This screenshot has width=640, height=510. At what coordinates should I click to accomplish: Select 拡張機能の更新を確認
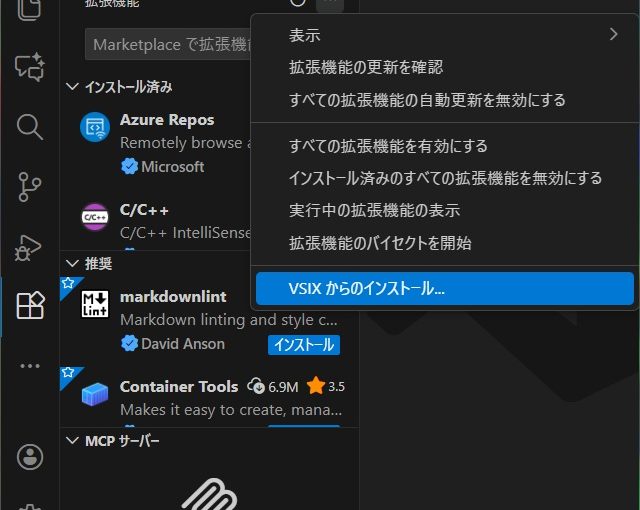point(445,67)
